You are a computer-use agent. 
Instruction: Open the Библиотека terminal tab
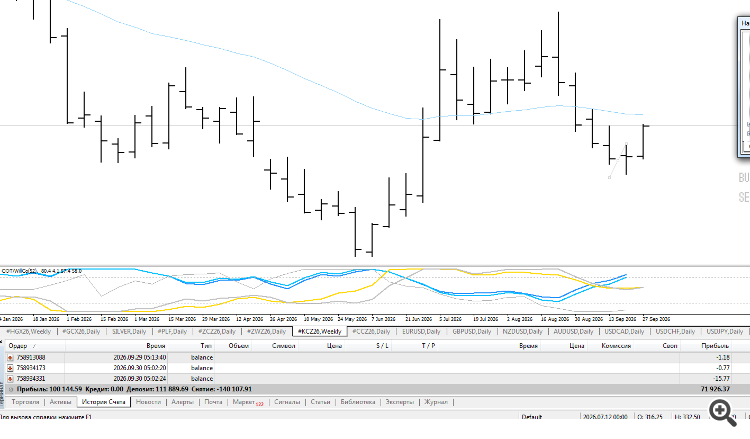(358, 402)
